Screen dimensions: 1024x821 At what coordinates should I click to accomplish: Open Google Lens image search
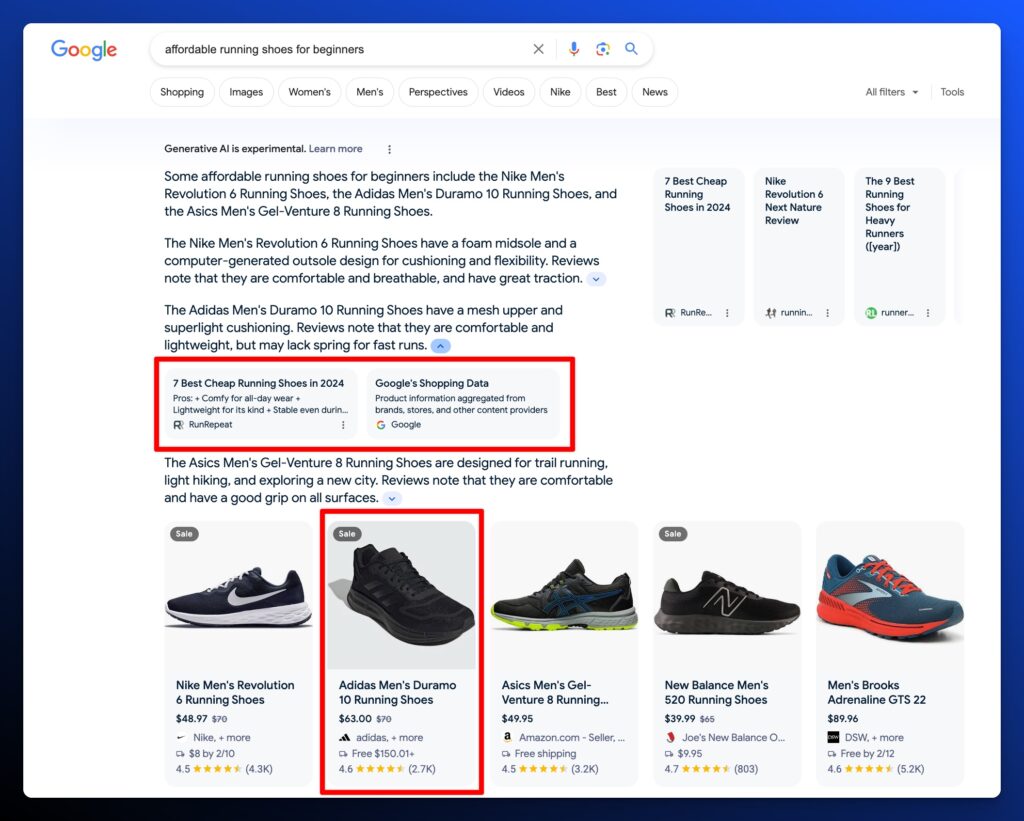pos(602,49)
